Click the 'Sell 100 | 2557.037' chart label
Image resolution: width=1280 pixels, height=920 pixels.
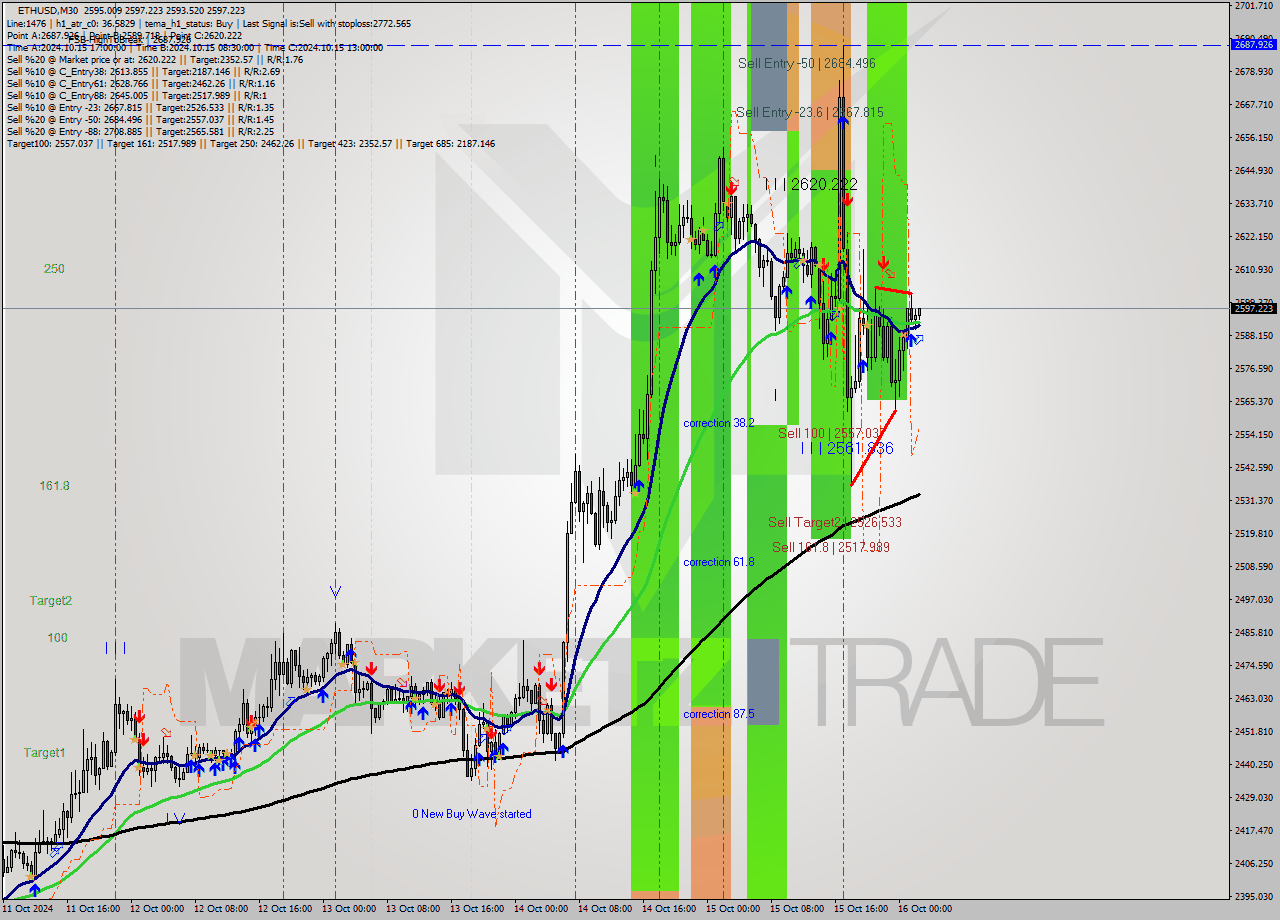pyautogui.click(x=829, y=433)
